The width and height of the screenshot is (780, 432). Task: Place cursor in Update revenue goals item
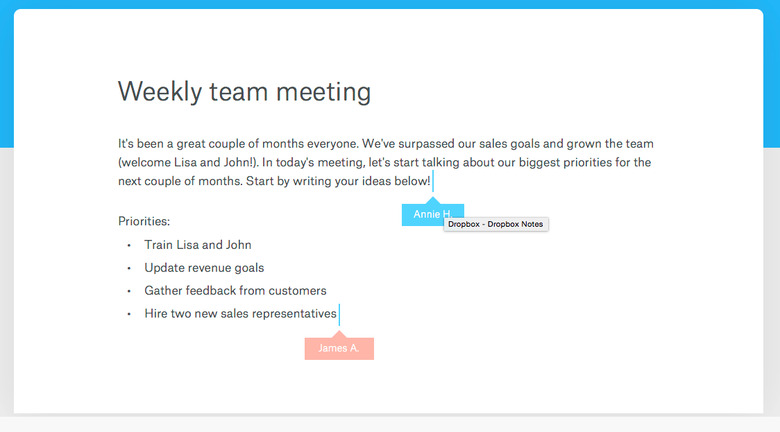tap(204, 268)
